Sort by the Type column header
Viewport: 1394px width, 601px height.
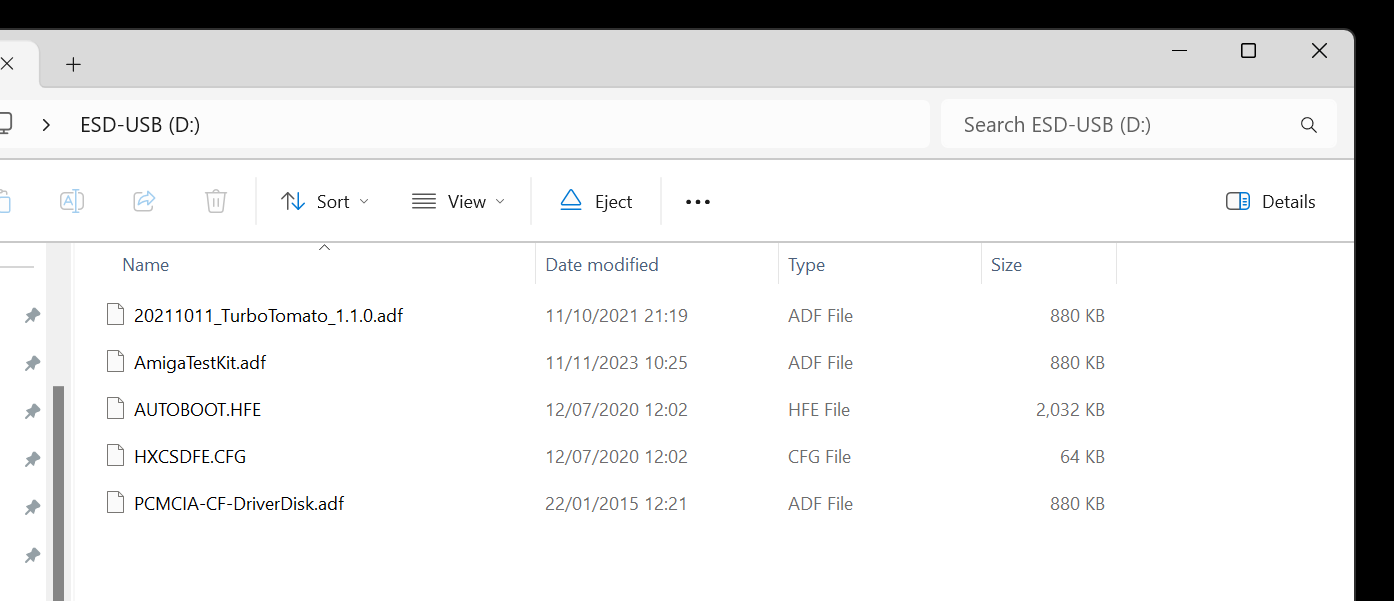[806, 265]
